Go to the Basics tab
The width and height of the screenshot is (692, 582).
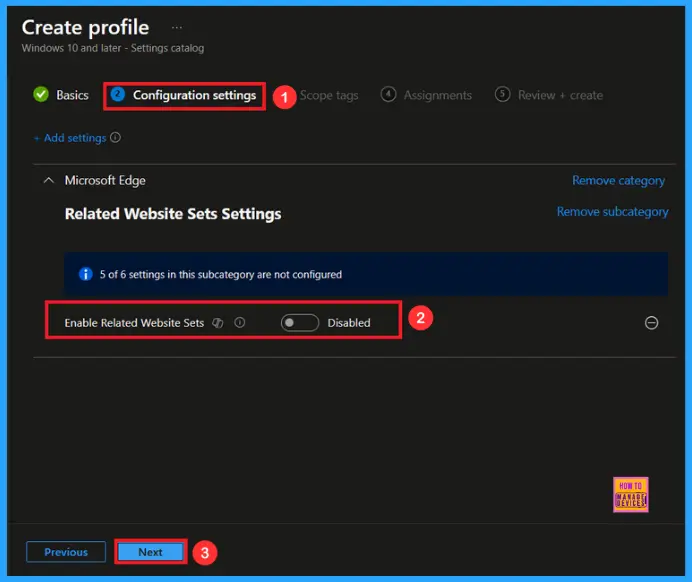(x=72, y=95)
